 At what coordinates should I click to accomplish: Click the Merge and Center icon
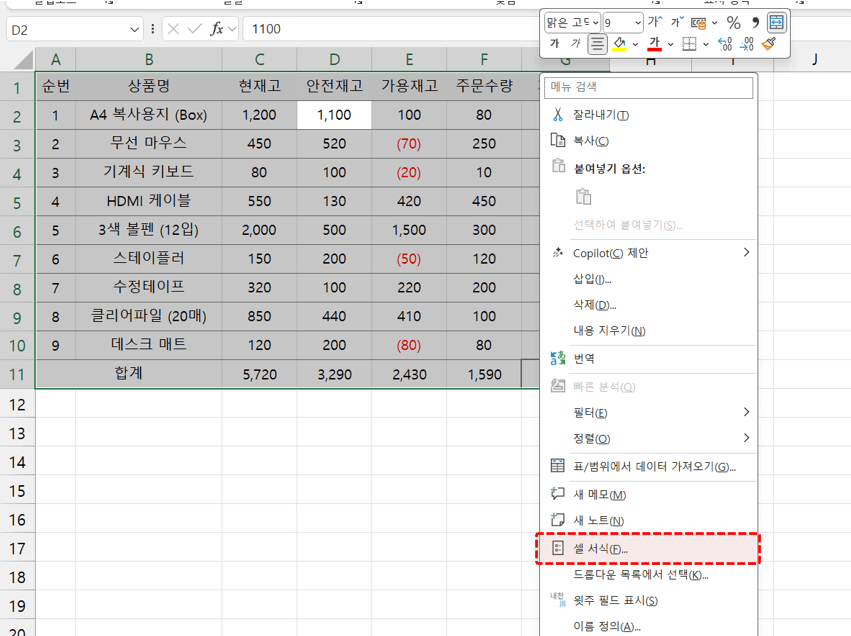tap(777, 22)
